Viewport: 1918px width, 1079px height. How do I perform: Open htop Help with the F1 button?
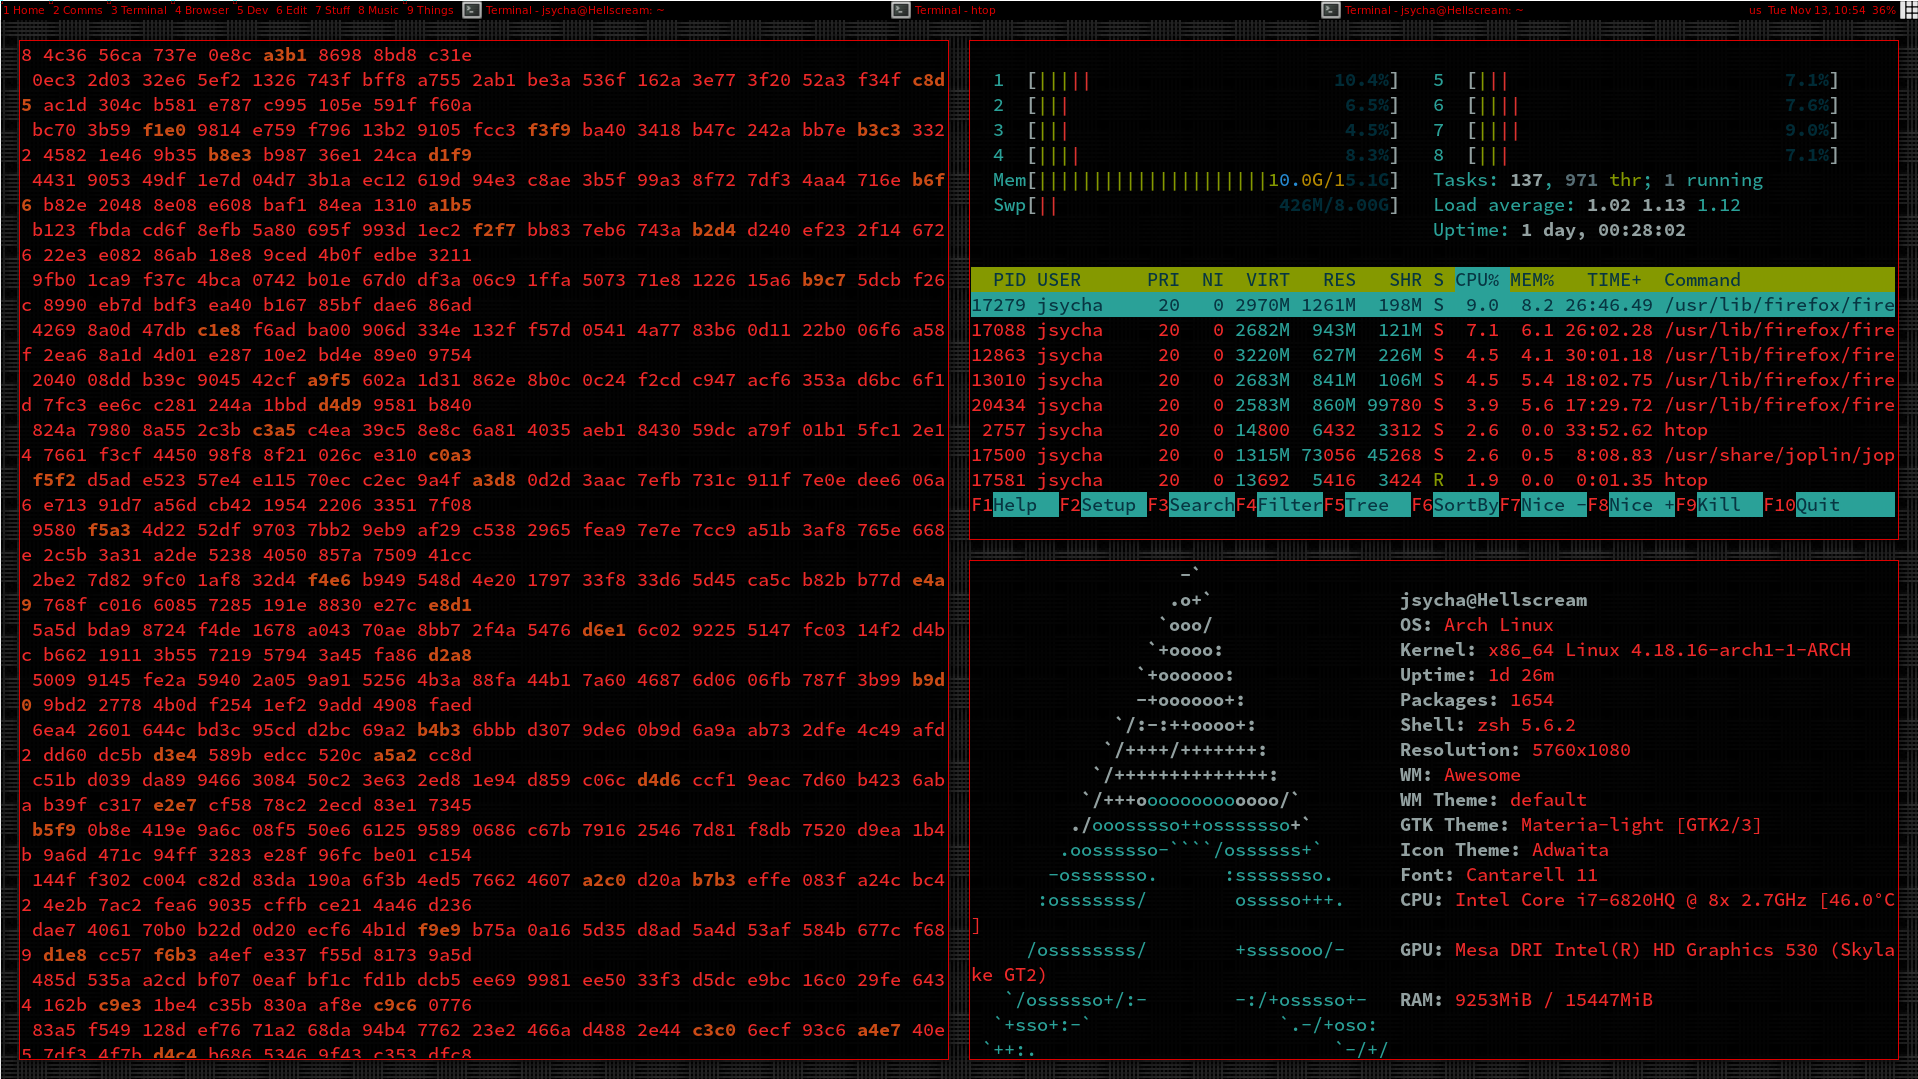[x=1015, y=505]
